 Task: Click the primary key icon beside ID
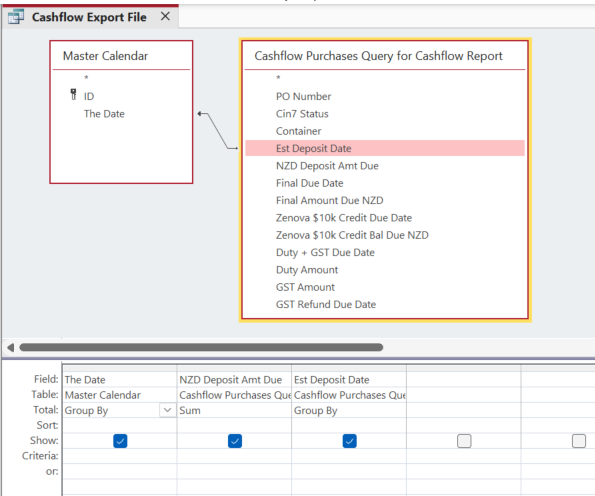click(74, 94)
